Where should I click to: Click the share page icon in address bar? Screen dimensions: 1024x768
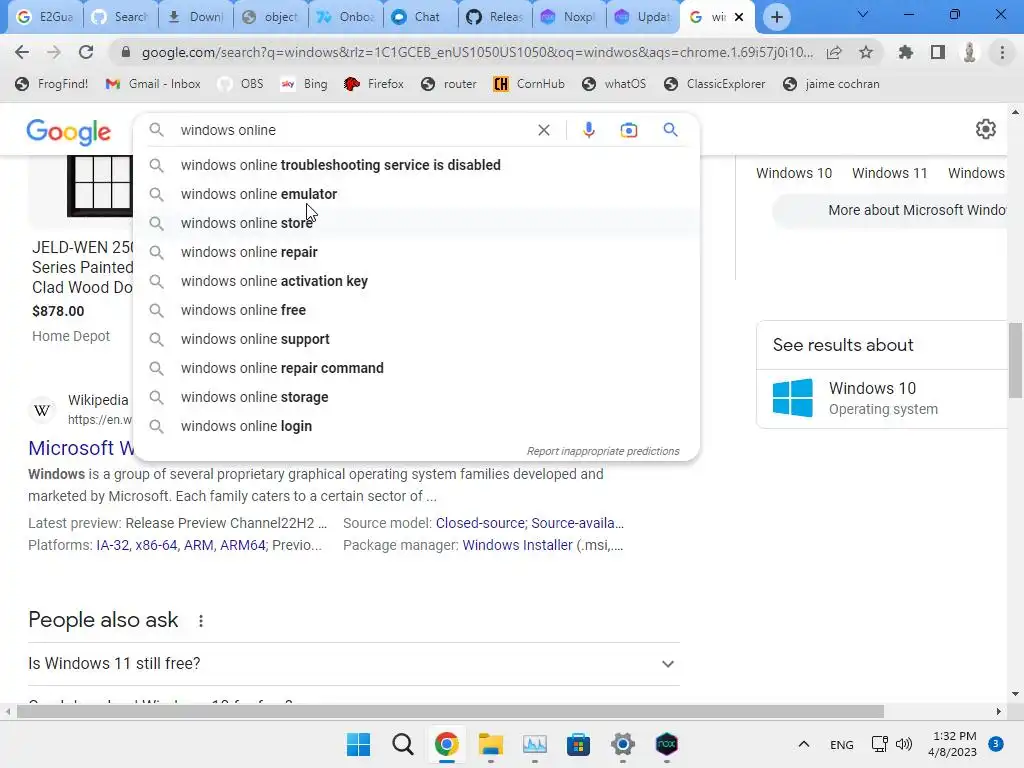[x=834, y=52]
